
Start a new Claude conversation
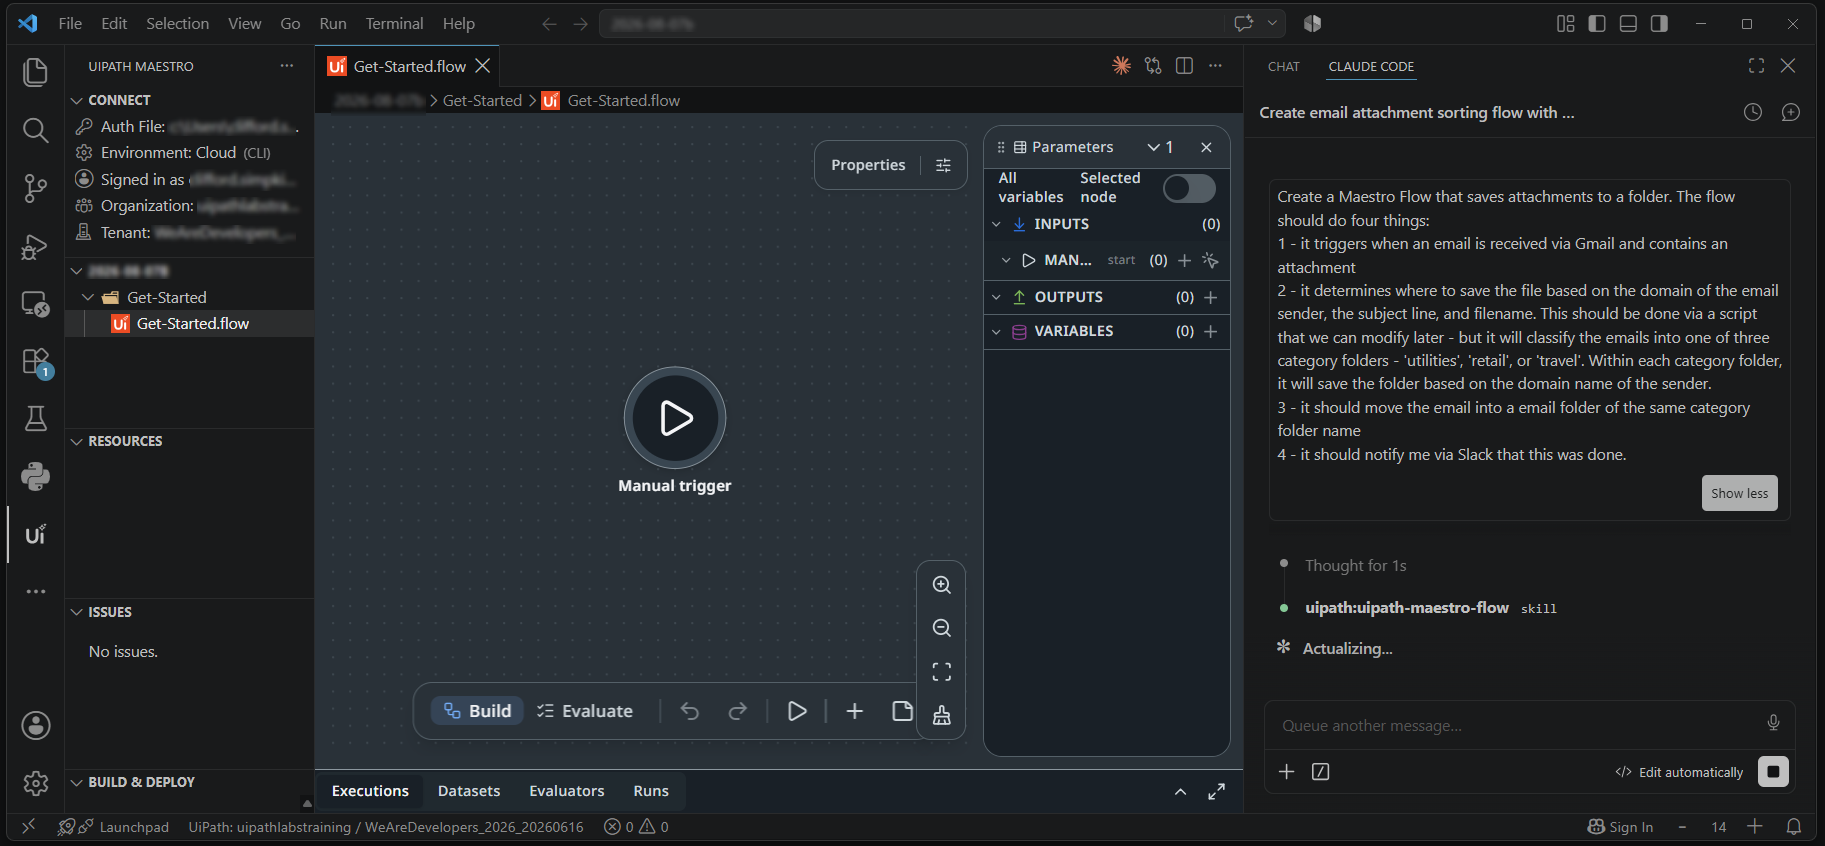1791,112
